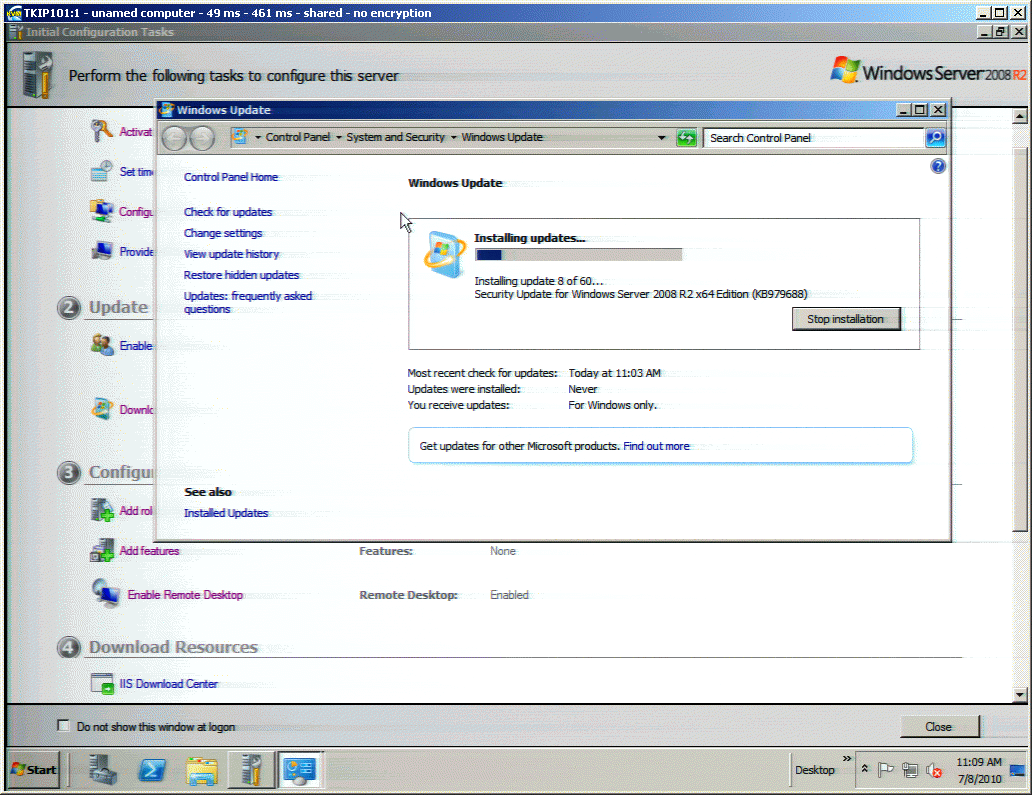The width and height of the screenshot is (1032, 795).
Task: Click the IIS Download Center icon
Action: (x=102, y=683)
